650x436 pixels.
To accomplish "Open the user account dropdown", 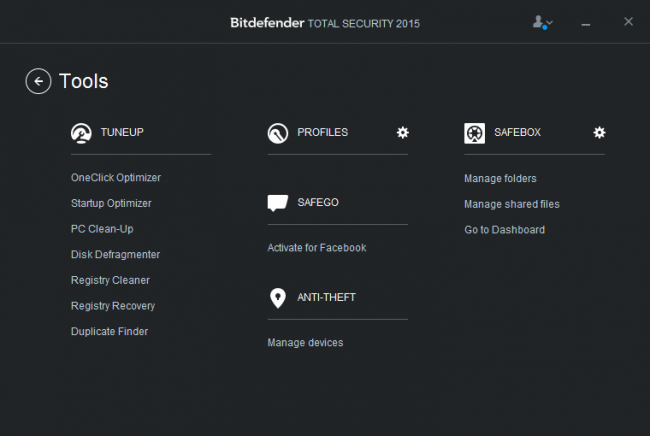I will tap(543, 21).
